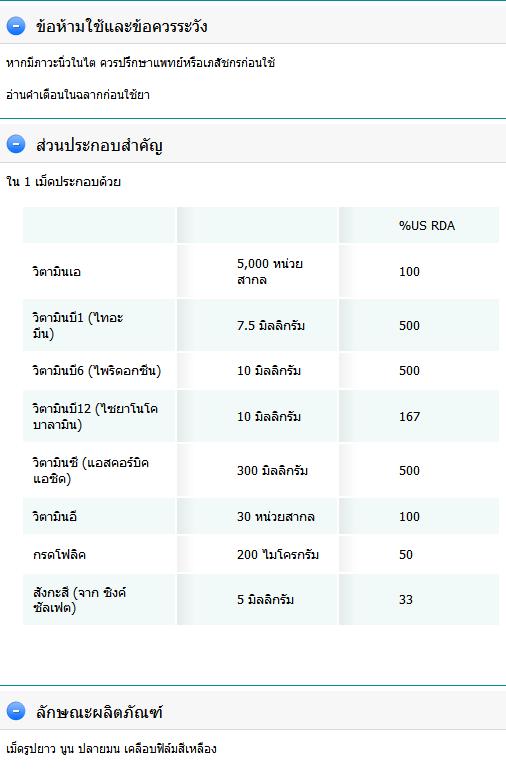Collapse the ข้อห้ามใช้และข้อควรระวัง section icon

pyautogui.click(x=16, y=26)
